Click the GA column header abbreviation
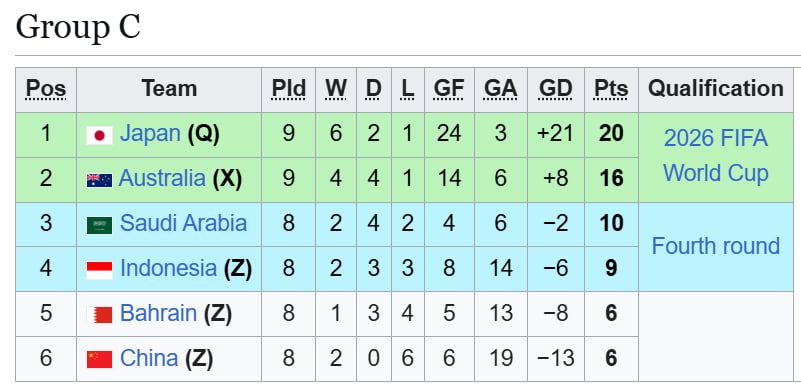801x386 pixels. coord(501,89)
